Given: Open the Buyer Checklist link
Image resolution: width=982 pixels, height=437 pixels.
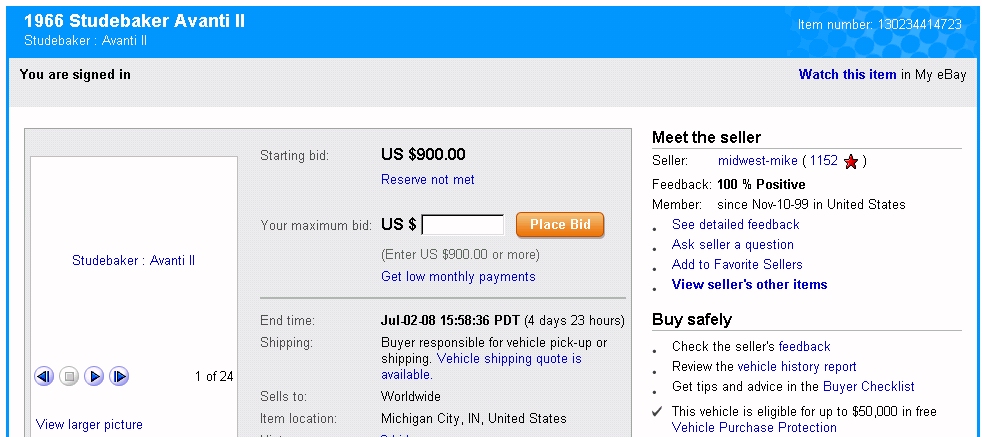Looking at the screenshot, I should 869,387.
